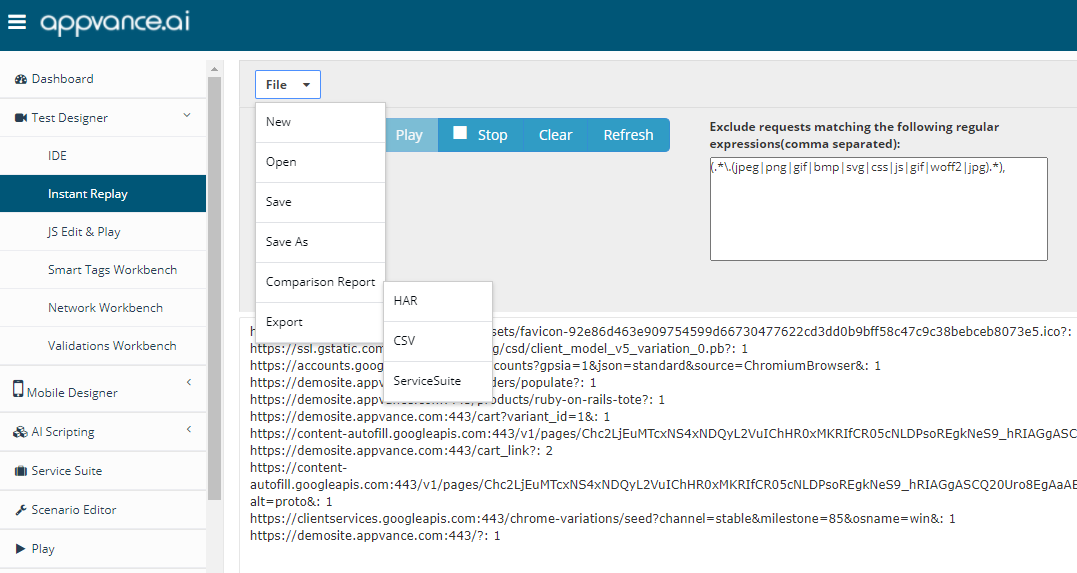This screenshot has height=573, width=1077.
Task: Click the sidebar vertical scrollbar thumb
Action: point(214,289)
